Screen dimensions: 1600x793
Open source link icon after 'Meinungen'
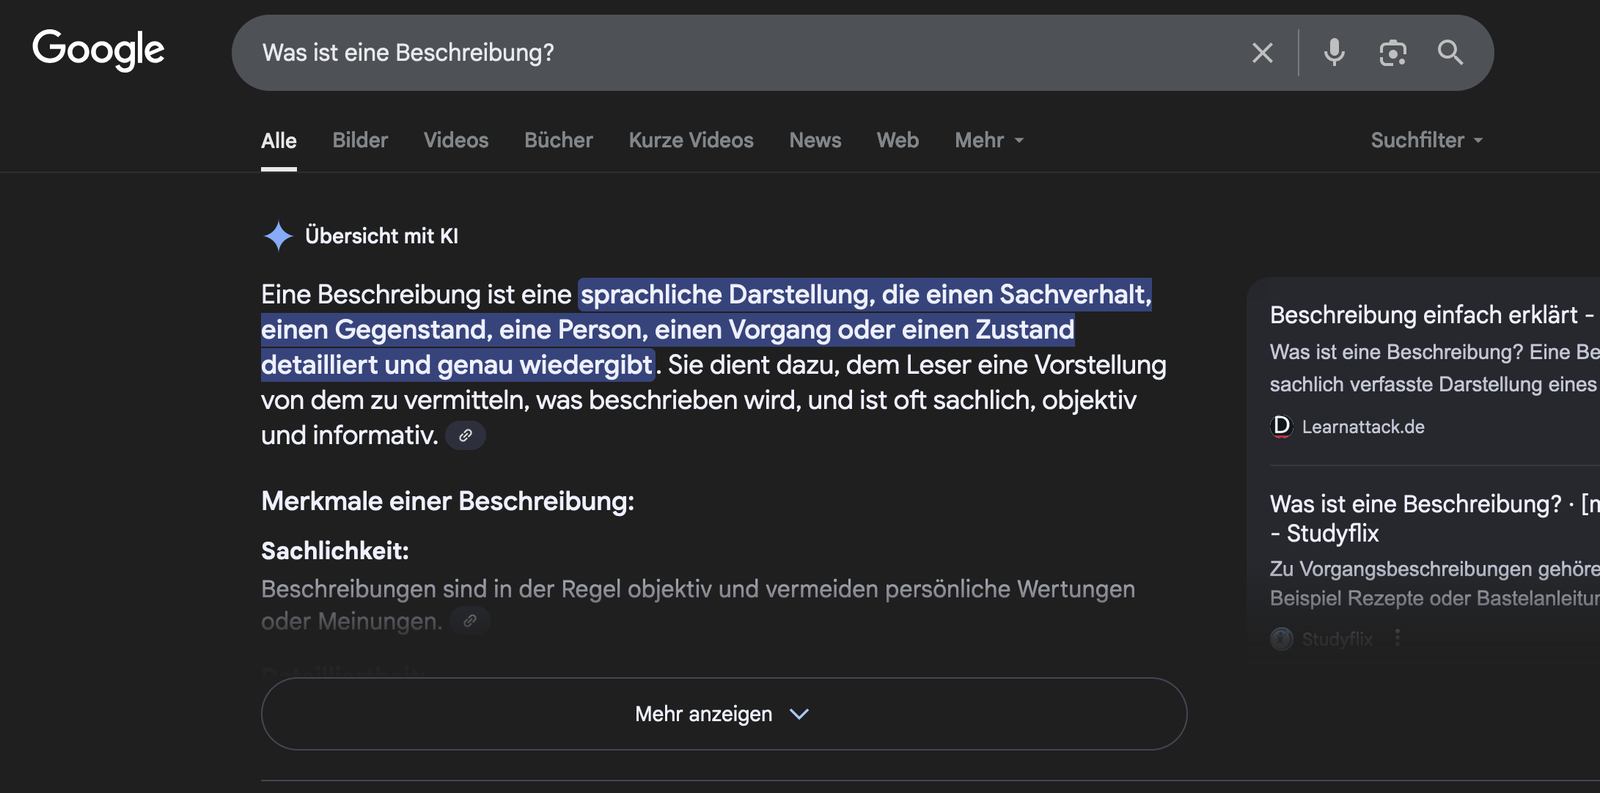pyautogui.click(x=470, y=621)
